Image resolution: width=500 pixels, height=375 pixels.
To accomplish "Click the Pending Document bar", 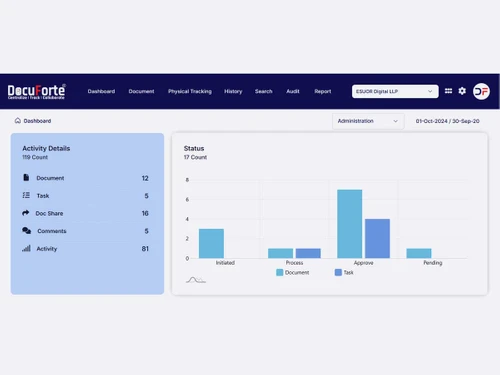I will pos(419,253).
